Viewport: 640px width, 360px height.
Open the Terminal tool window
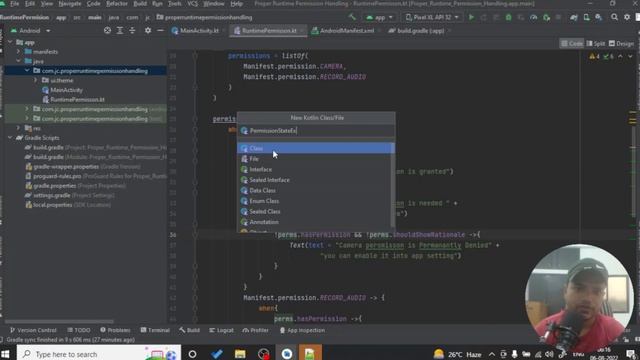(x=155, y=330)
